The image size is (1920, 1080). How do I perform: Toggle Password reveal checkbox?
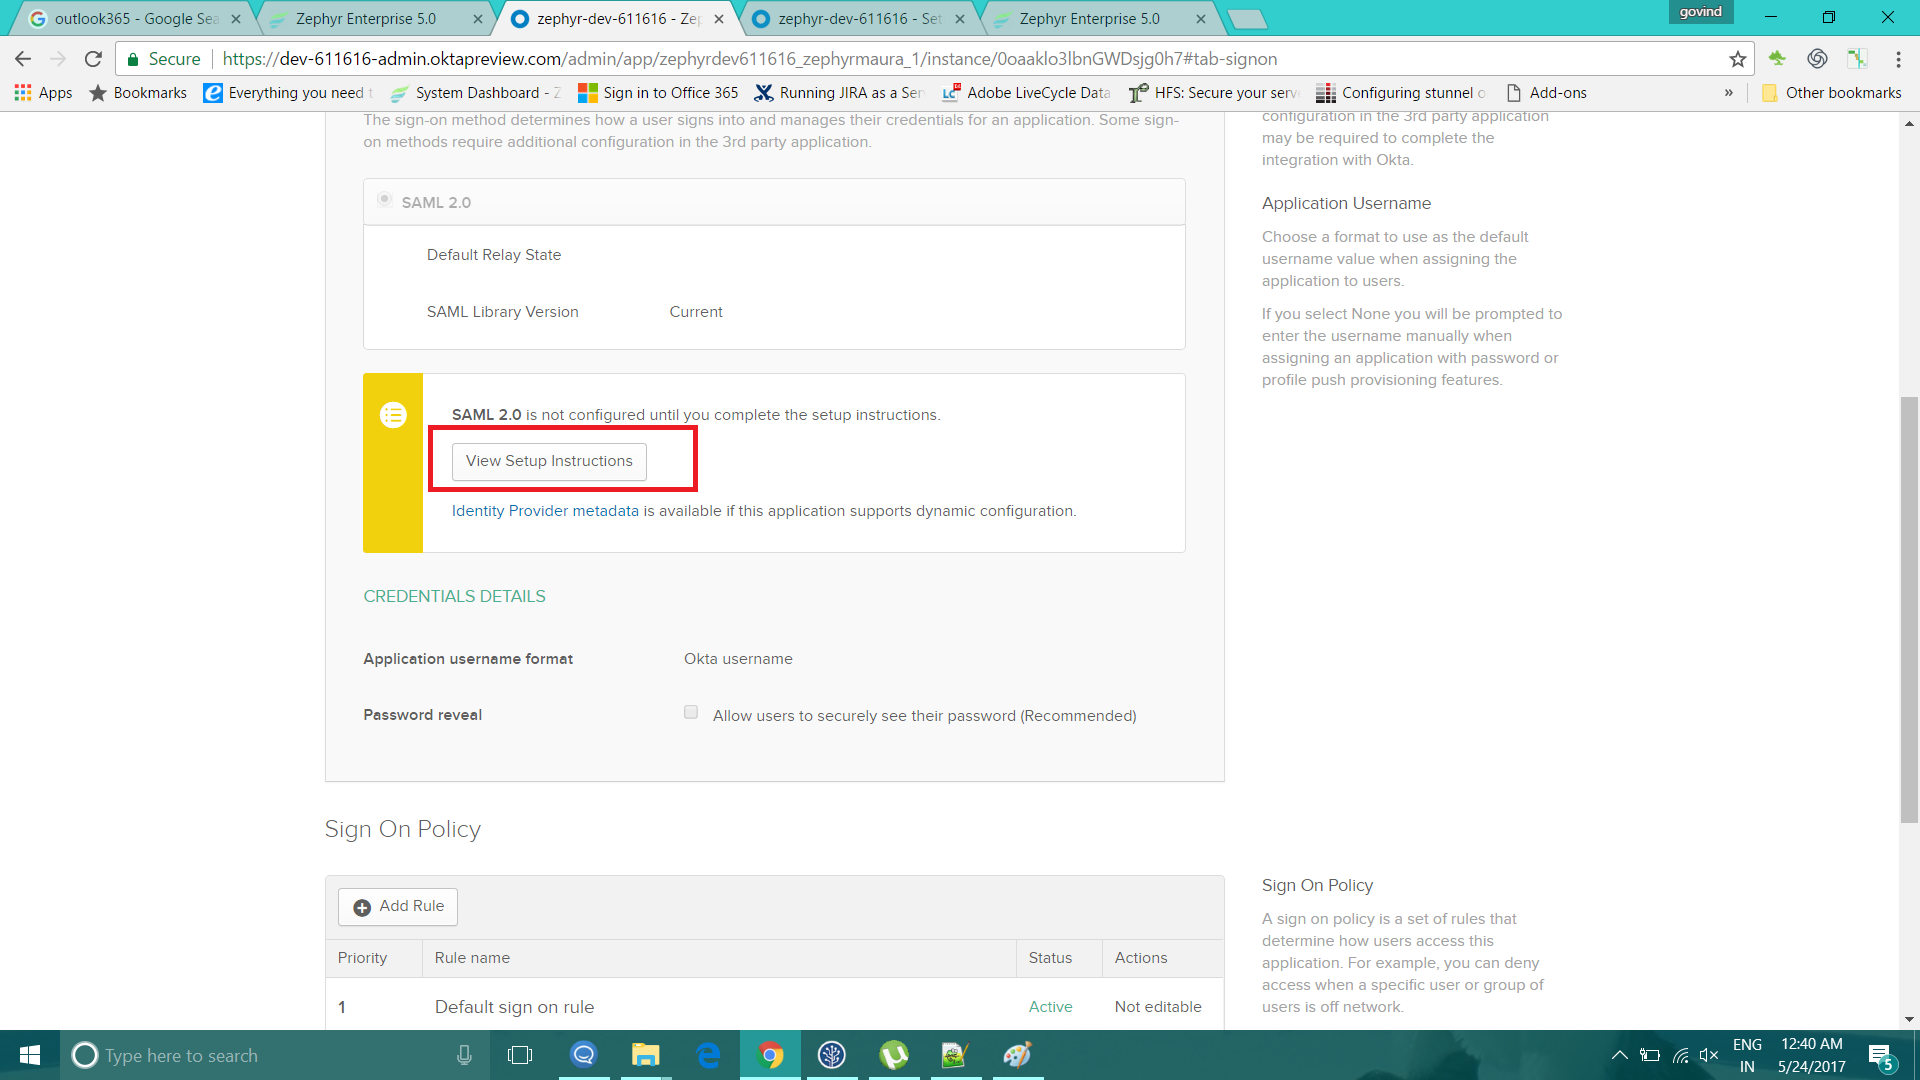(691, 712)
